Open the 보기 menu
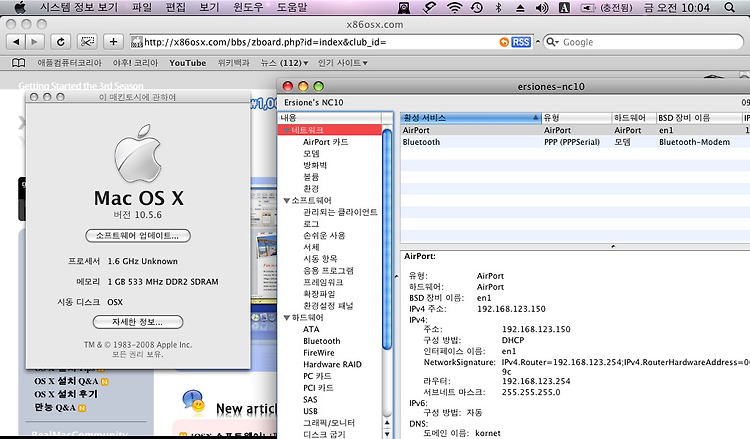Image resolution: width=750 pixels, height=439 pixels. (x=209, y=7)
